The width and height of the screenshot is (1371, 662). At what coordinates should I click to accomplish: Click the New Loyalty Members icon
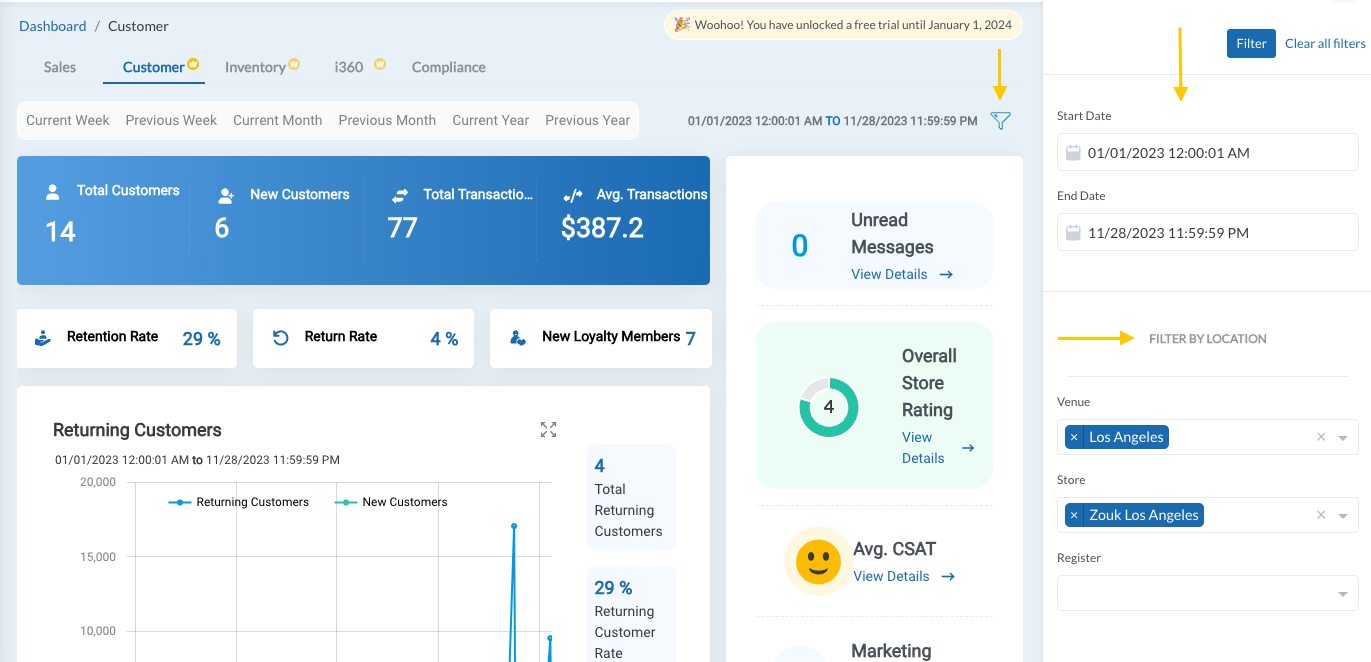coord(518,338)
